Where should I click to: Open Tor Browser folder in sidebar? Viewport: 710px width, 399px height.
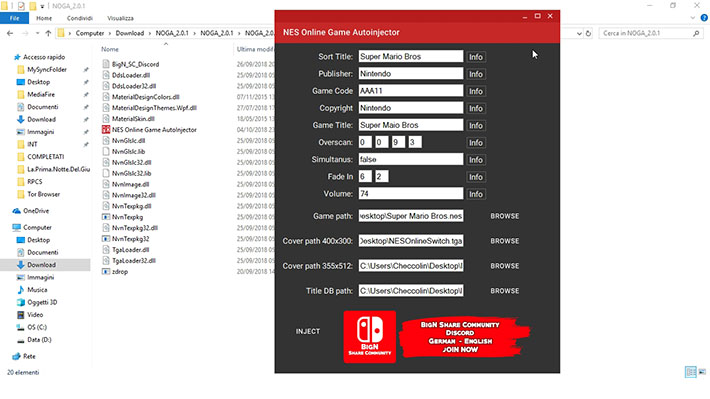pyautogui.click(x=43, y=194)
